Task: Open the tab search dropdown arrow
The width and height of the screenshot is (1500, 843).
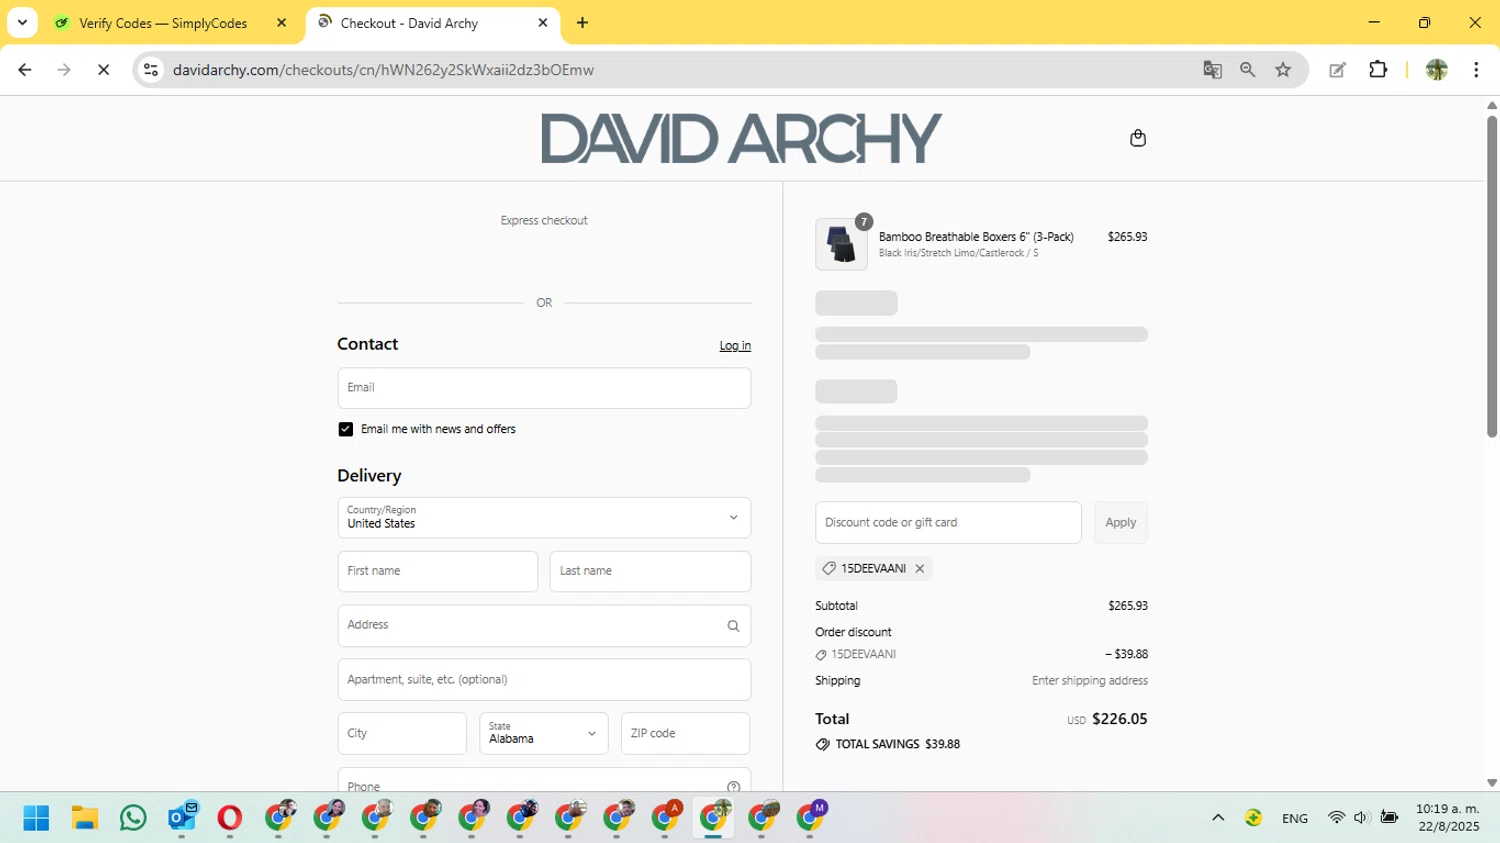Action: coord(22,23)
